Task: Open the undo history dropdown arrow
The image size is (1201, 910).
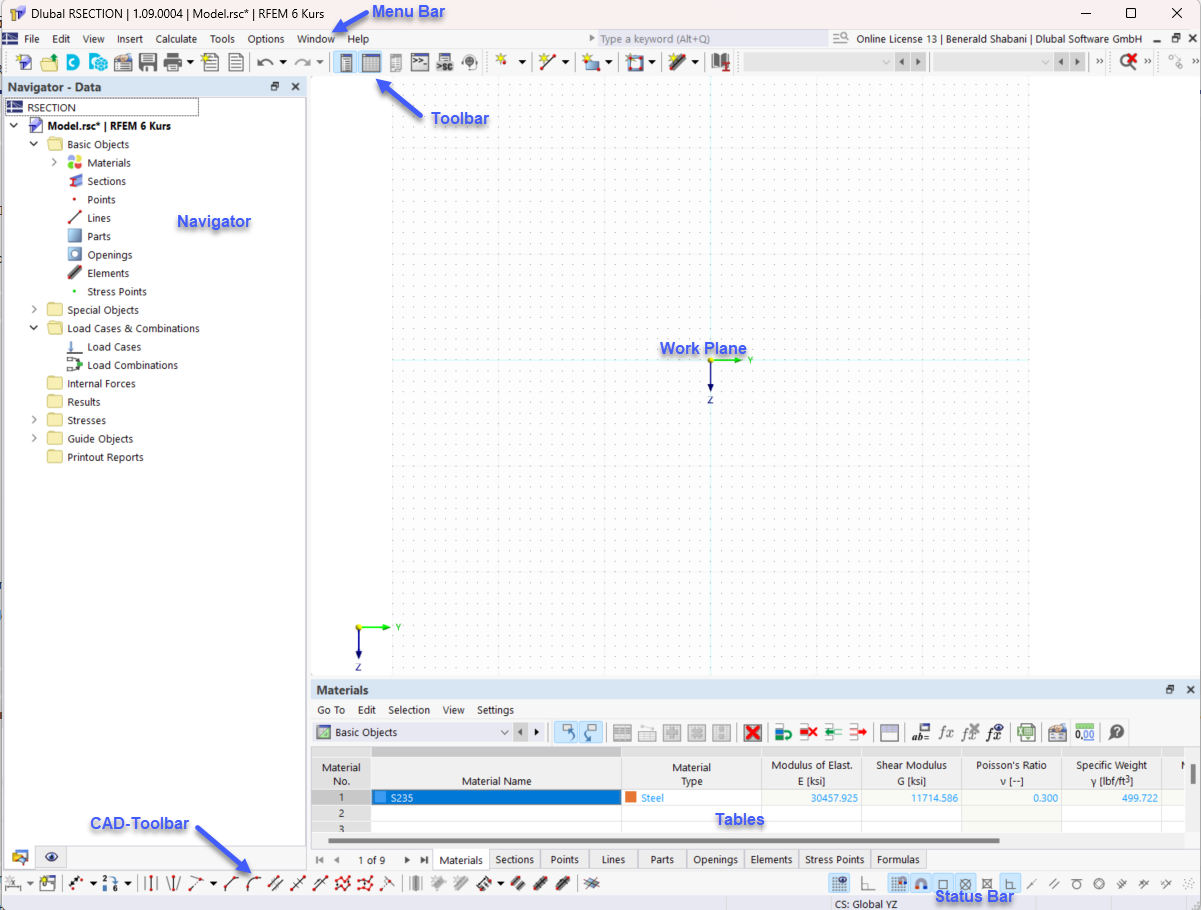Action: tap(283, 62)
